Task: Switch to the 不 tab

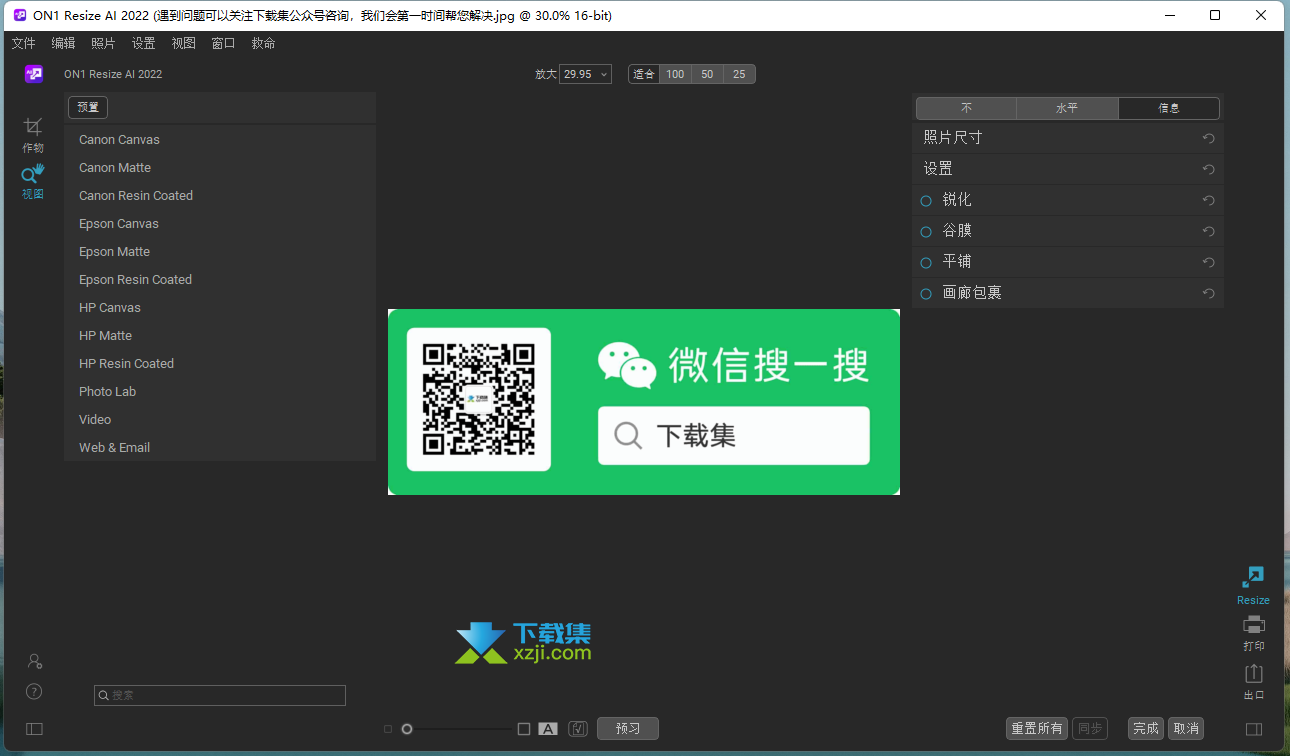Action: click(967, 108)
